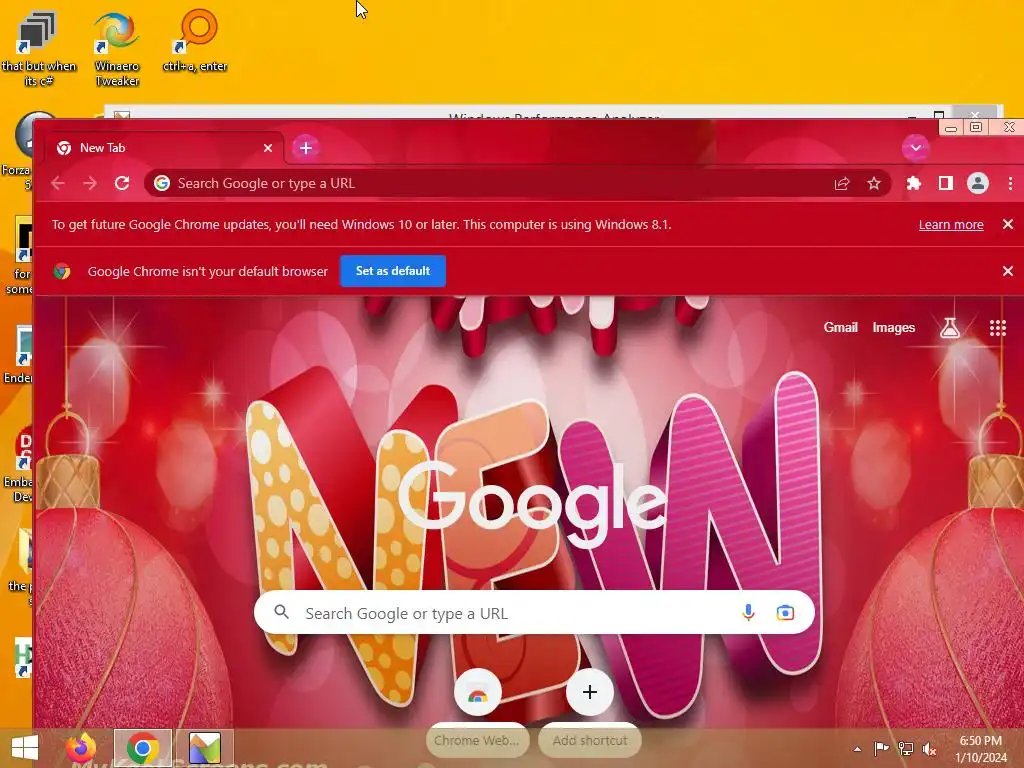Viewport: 1024px width, 768px height.
Task: Open the tab search dropdown arrow
Action: click(x=916, y=148)
